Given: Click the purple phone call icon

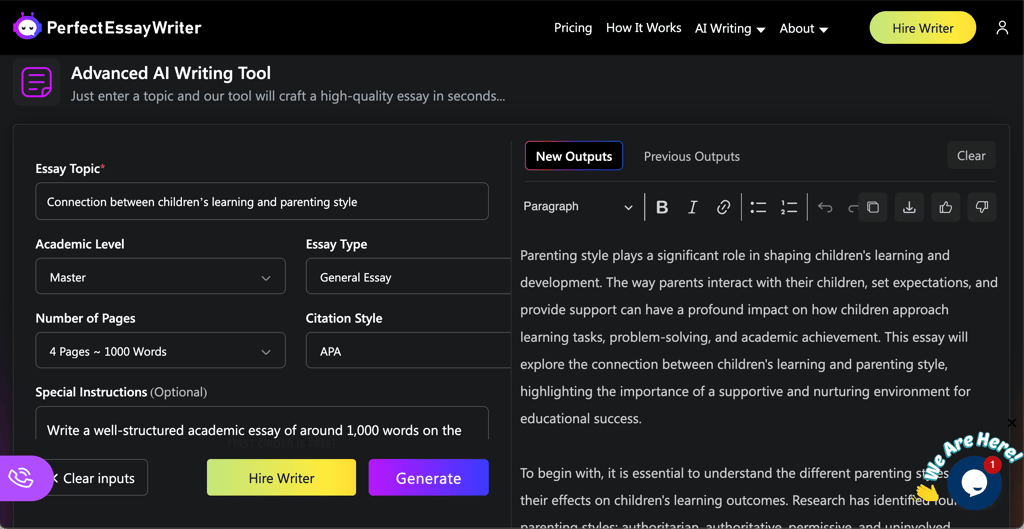Looking at the screenshot, I should (21, 478).
